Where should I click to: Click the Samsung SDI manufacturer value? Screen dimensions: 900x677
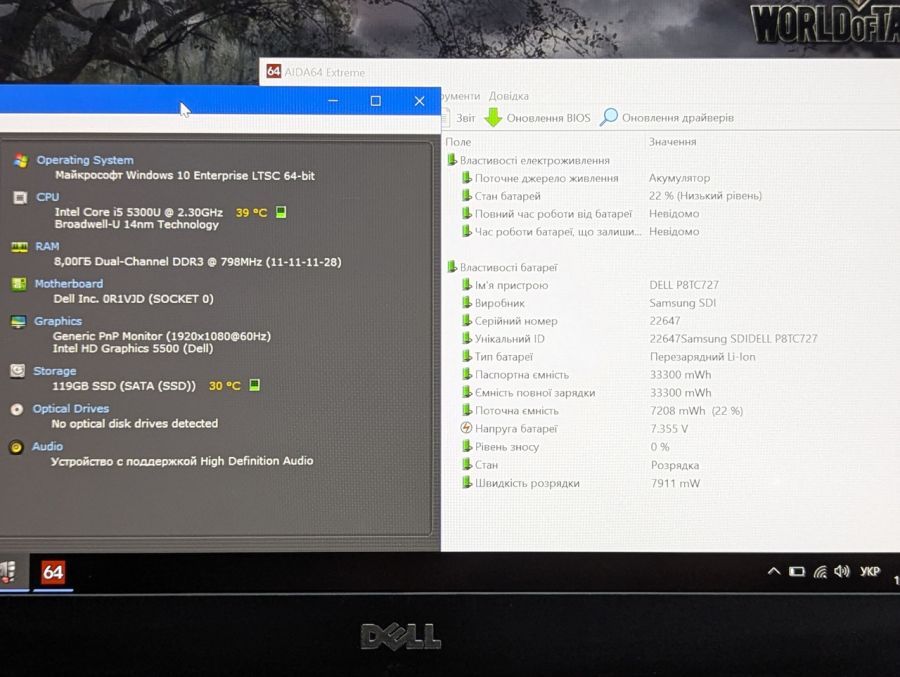point(682,303)
